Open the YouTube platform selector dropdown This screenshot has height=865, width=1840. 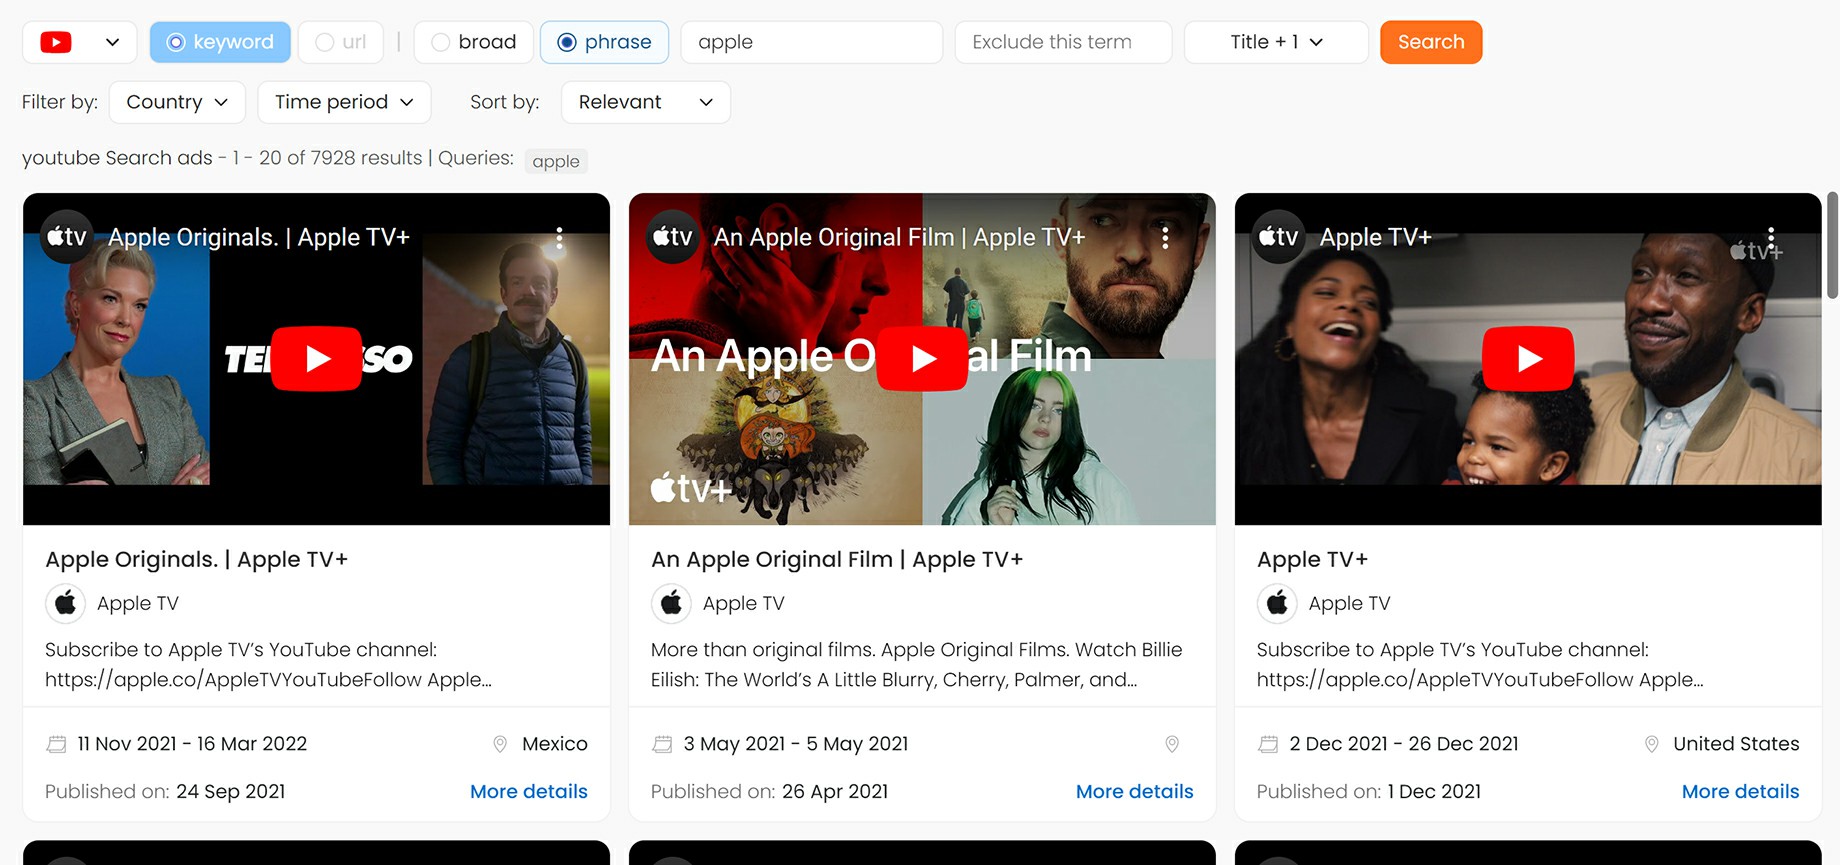(x=80, y=42)
